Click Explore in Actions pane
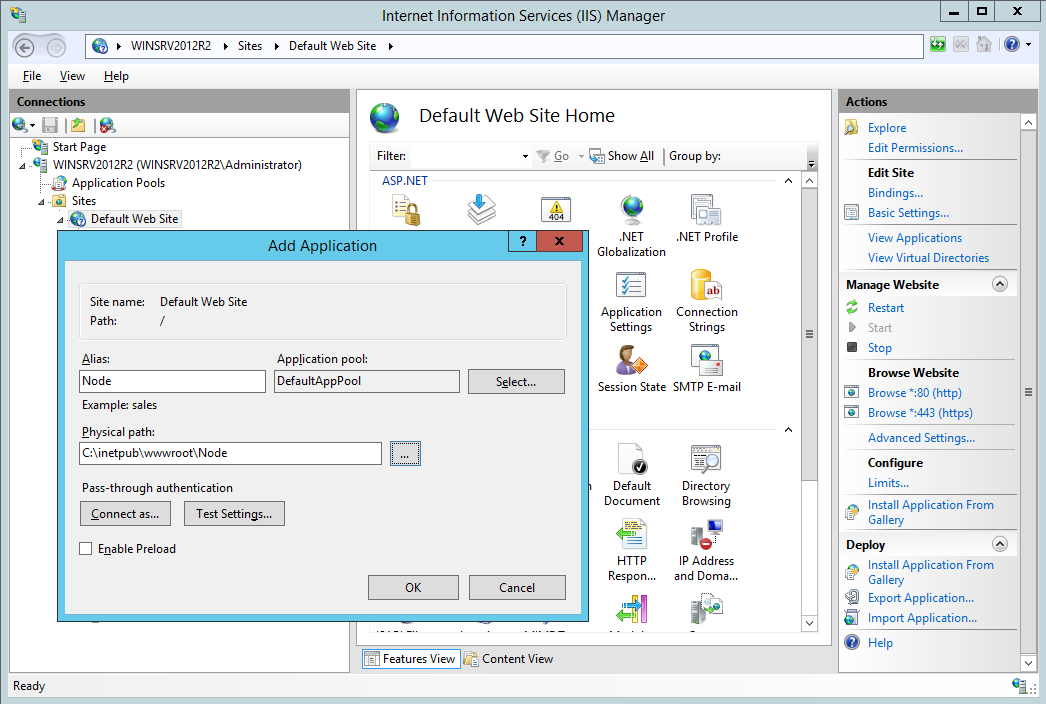Image resolution: width=1046 pixels, height=704 pixels. coord(887,128)
